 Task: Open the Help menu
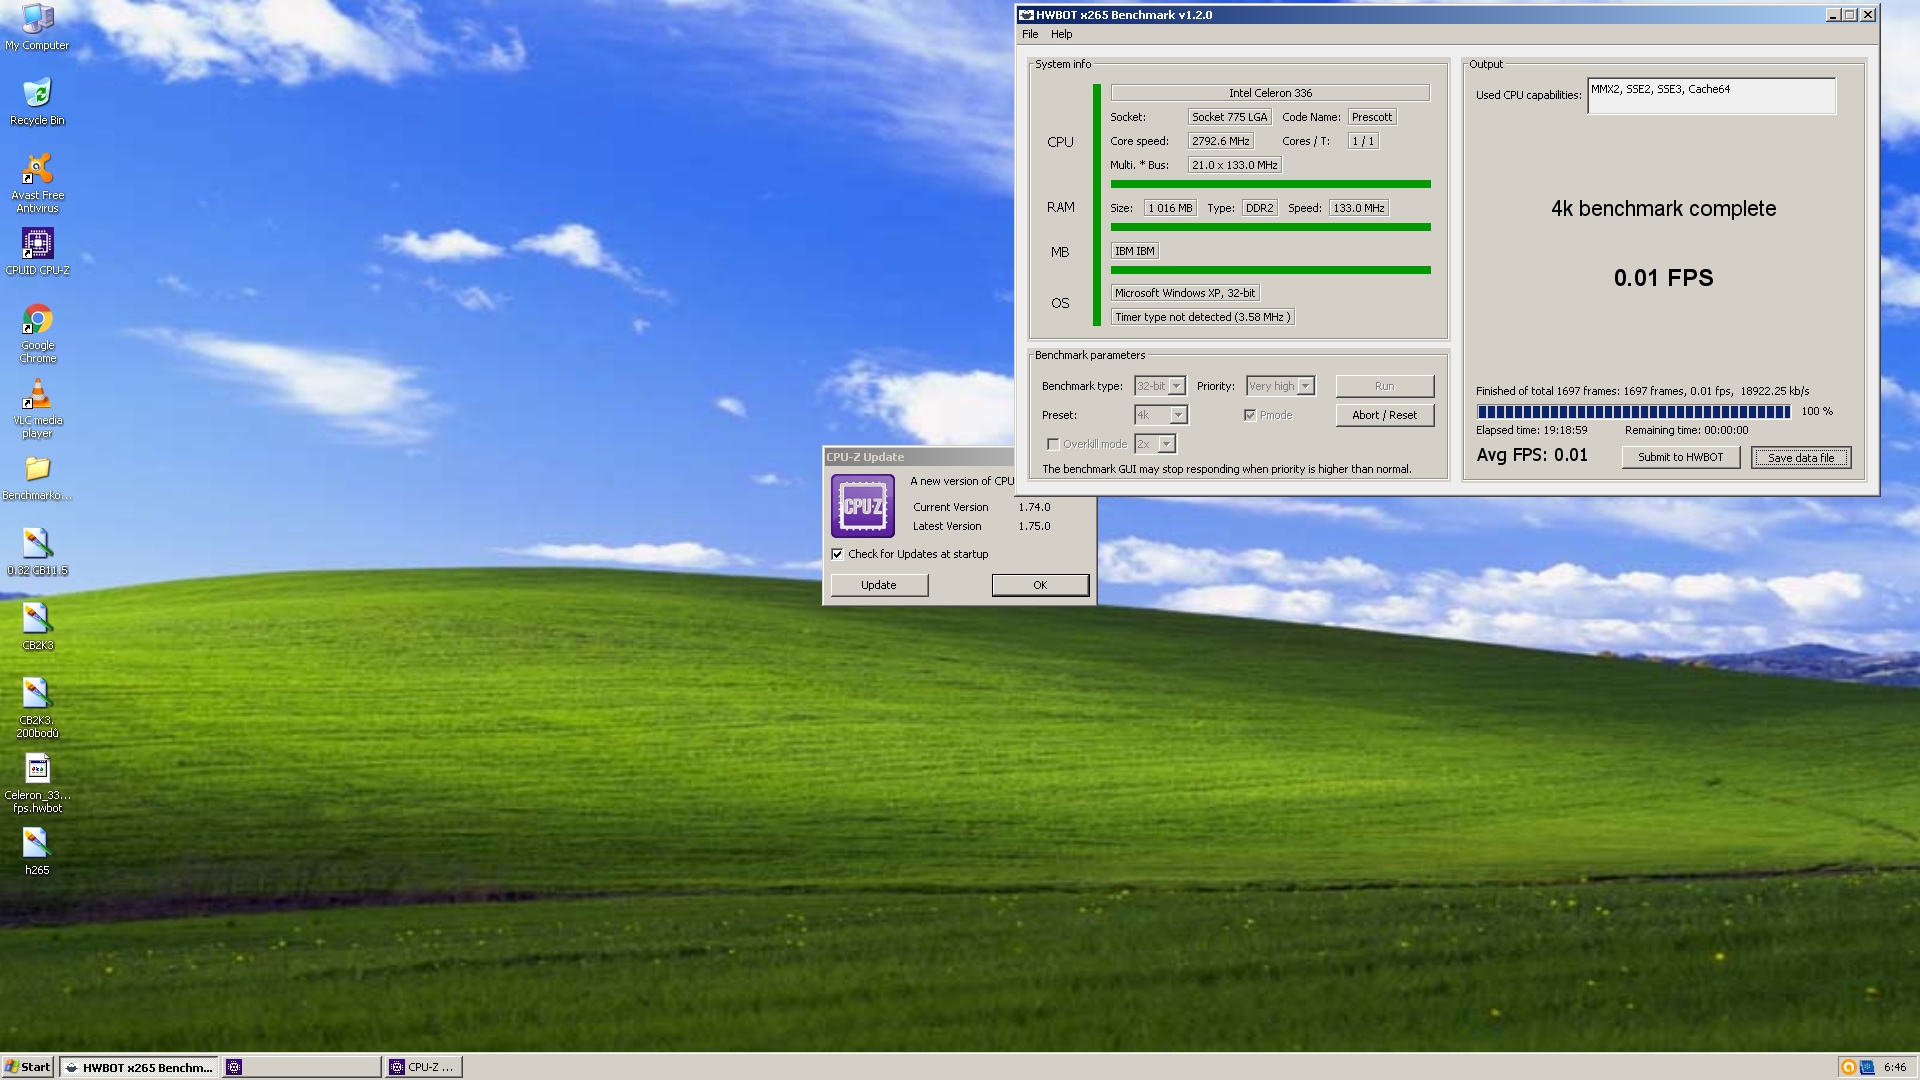coord(1062,34)
